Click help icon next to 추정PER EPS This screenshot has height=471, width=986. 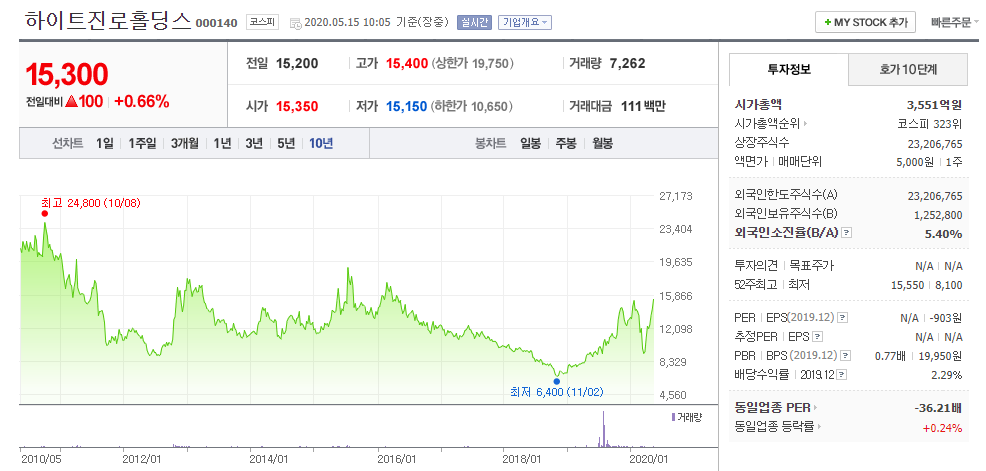click(x=817, y=336)
